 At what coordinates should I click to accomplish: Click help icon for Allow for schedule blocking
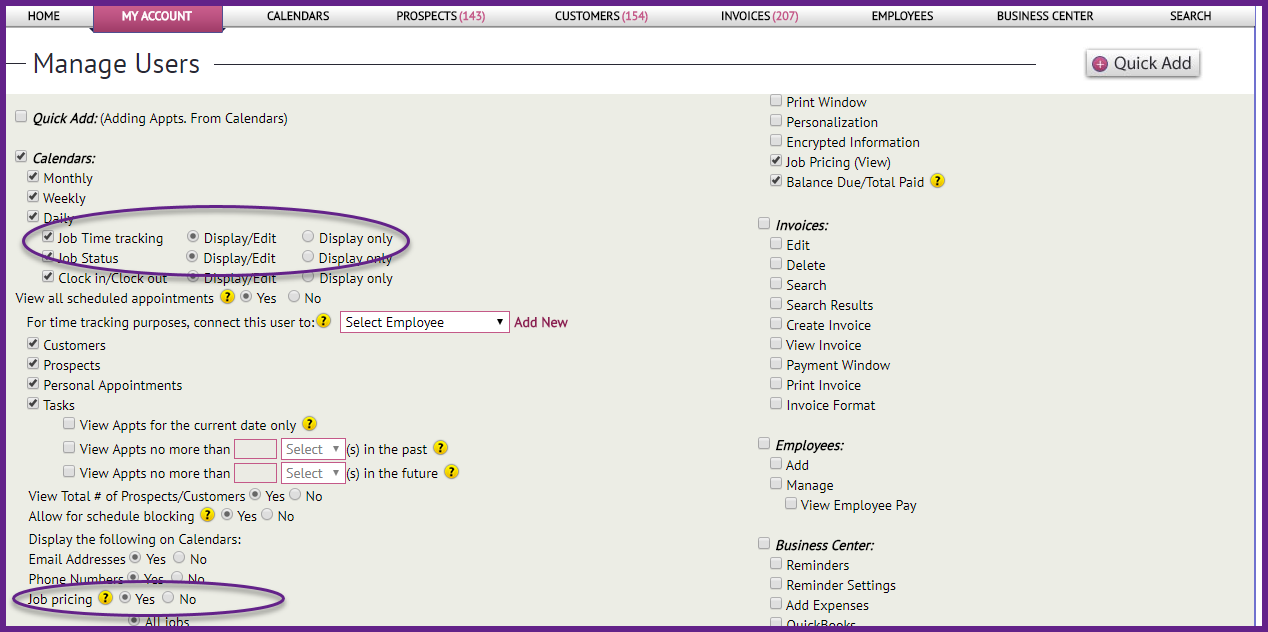(x=207, y=515)
